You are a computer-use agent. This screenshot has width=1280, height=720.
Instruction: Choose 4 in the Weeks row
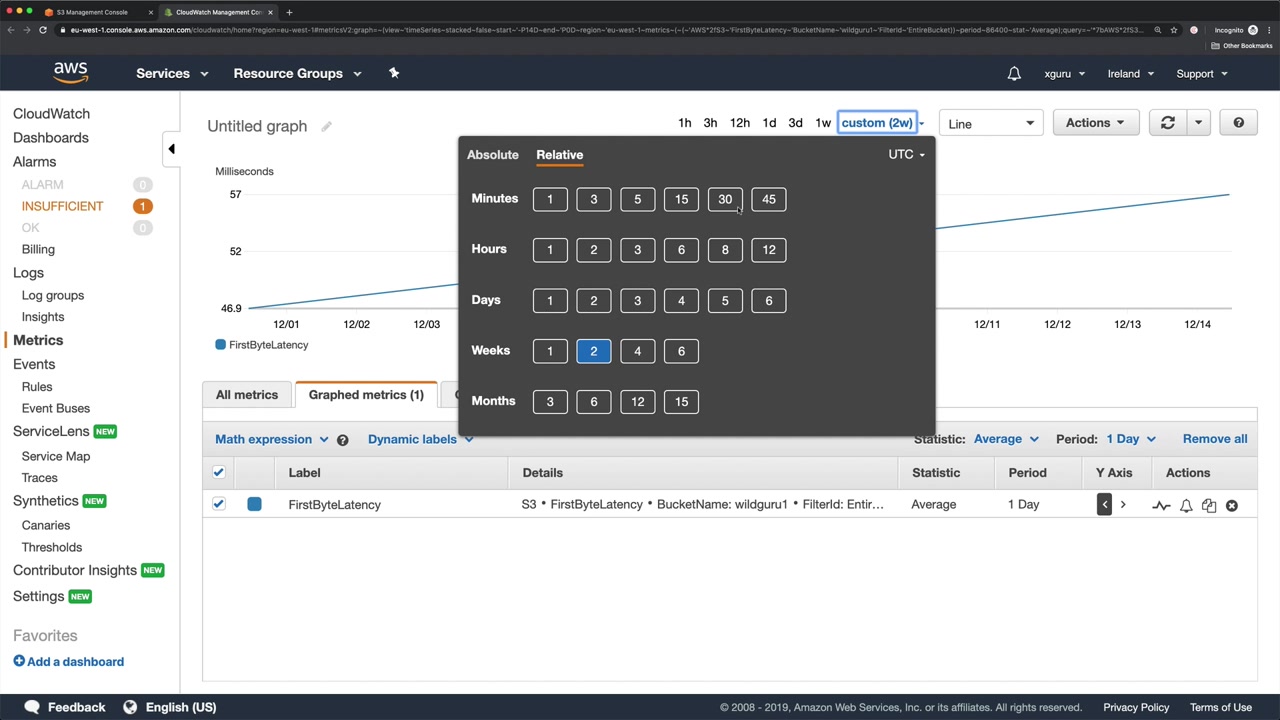(637, 351)
